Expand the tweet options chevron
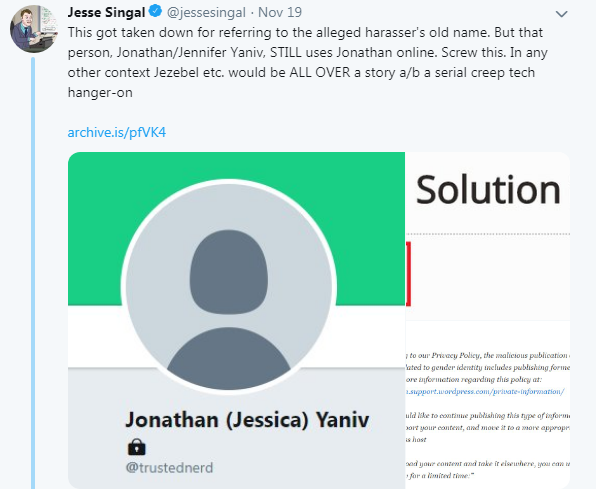 561,14
